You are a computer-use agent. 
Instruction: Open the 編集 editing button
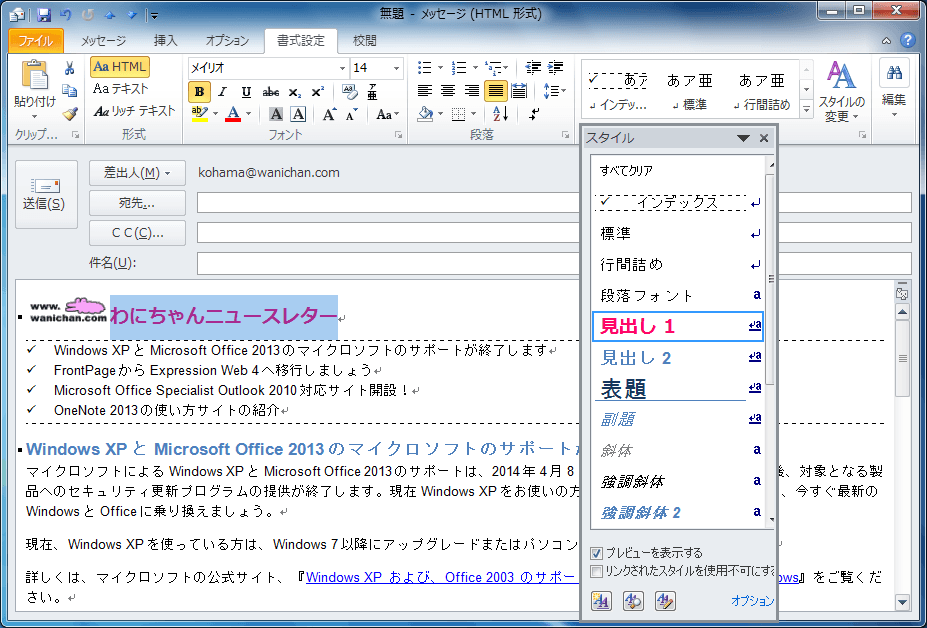coord(894,89)
